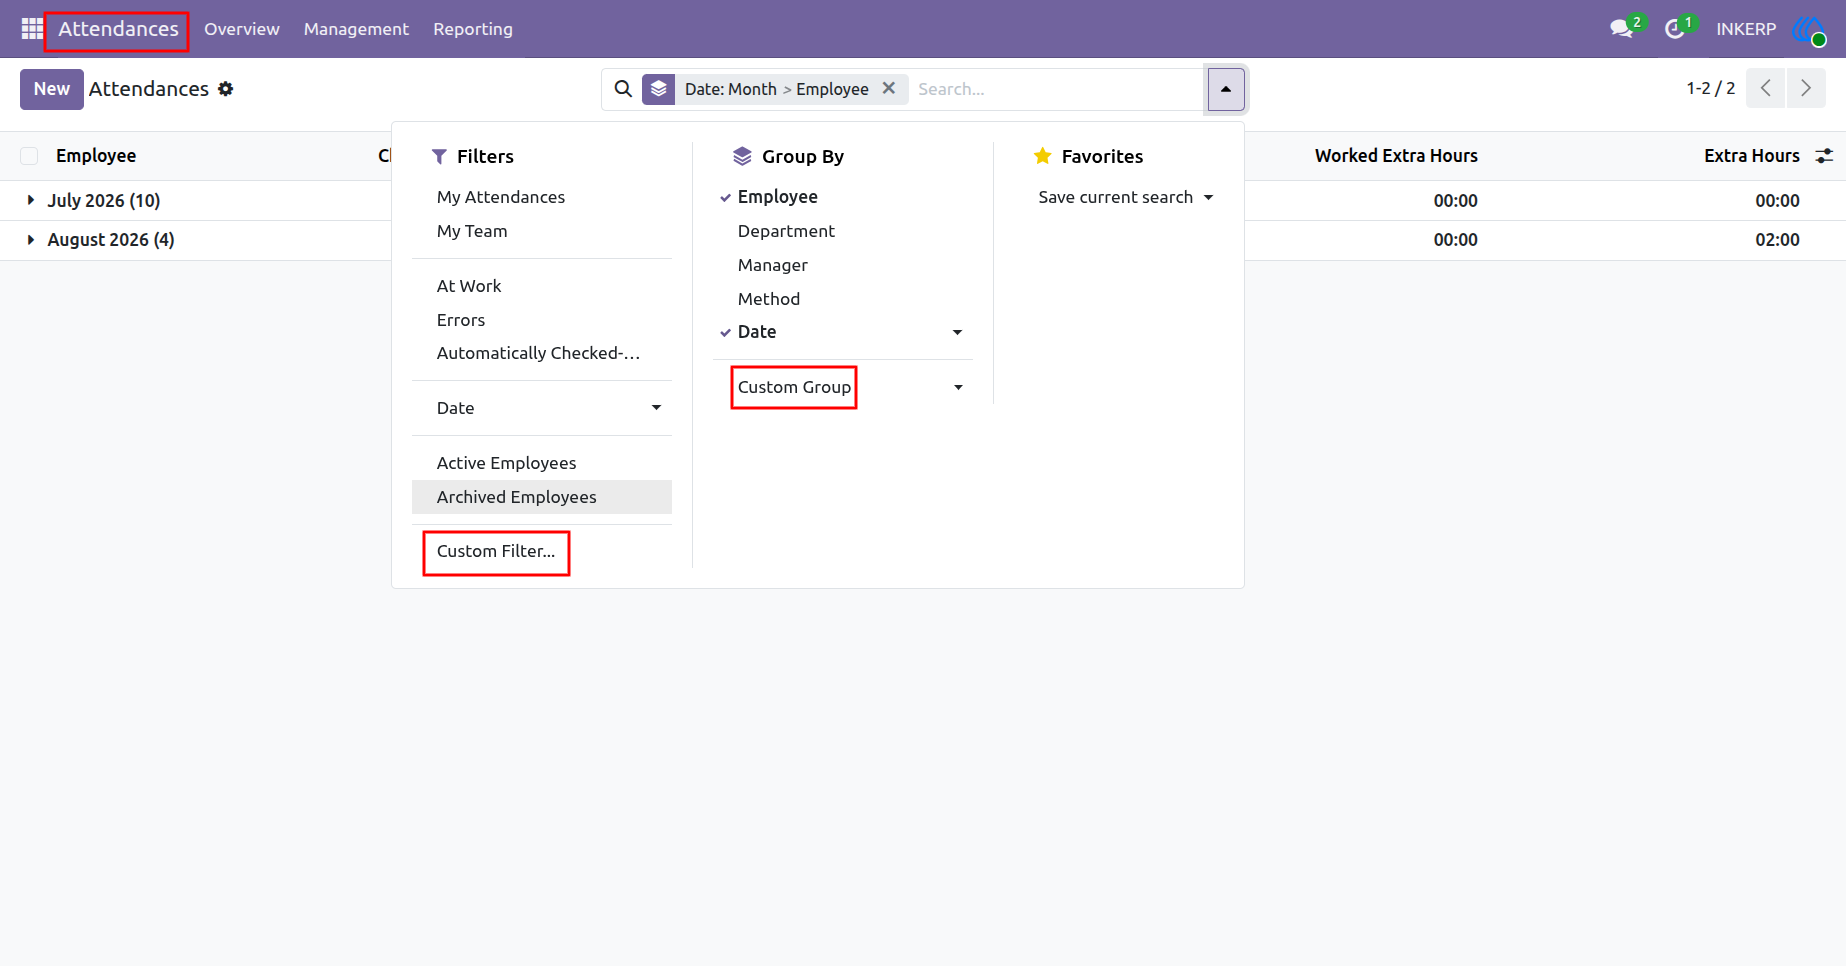This screenshot has height=966, width=1846.
Task: Expand the July 2026 group
Action: pos(104,201)
